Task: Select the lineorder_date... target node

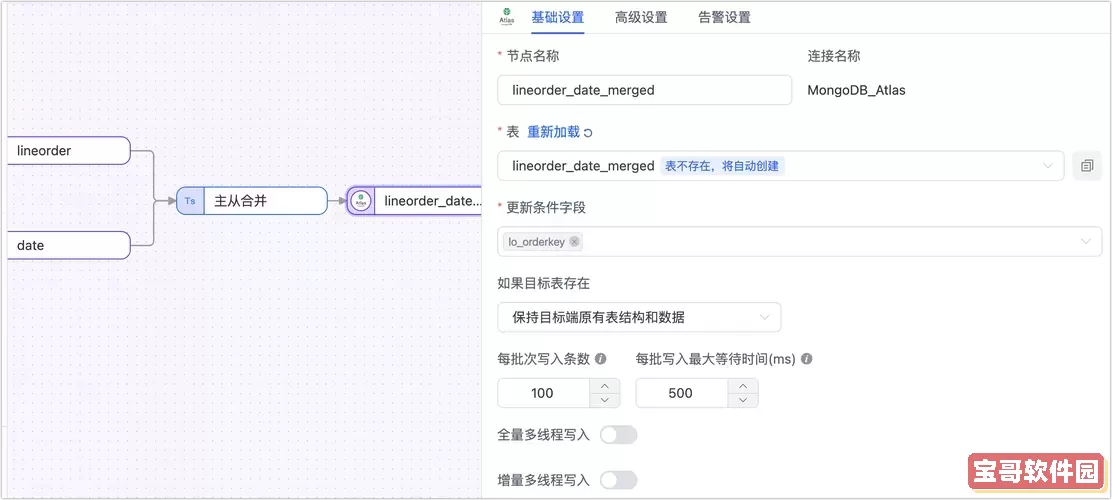Action: [x=414, y=201]
